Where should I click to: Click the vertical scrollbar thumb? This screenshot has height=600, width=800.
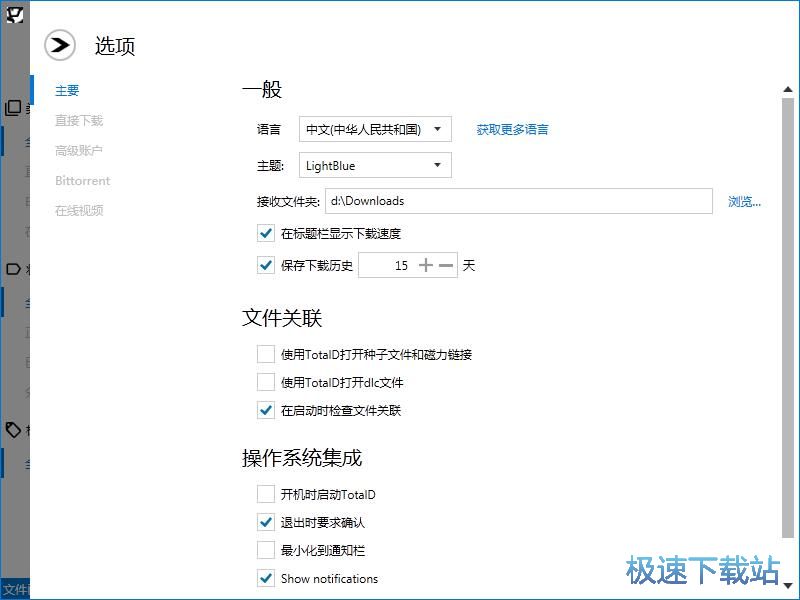788,317
